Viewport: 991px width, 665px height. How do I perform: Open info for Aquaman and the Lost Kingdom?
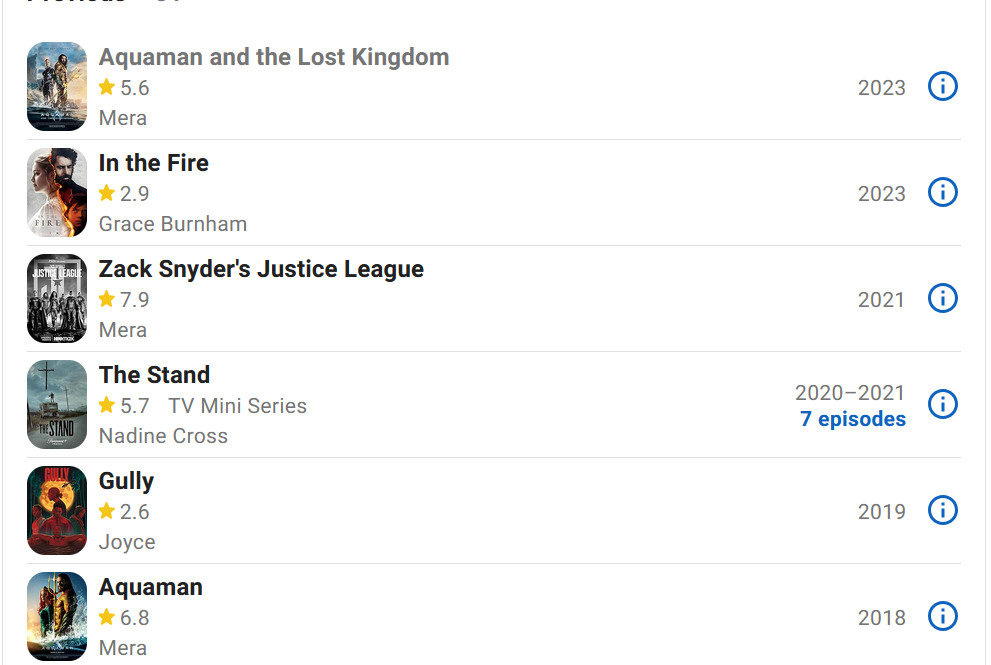[942, 87]
